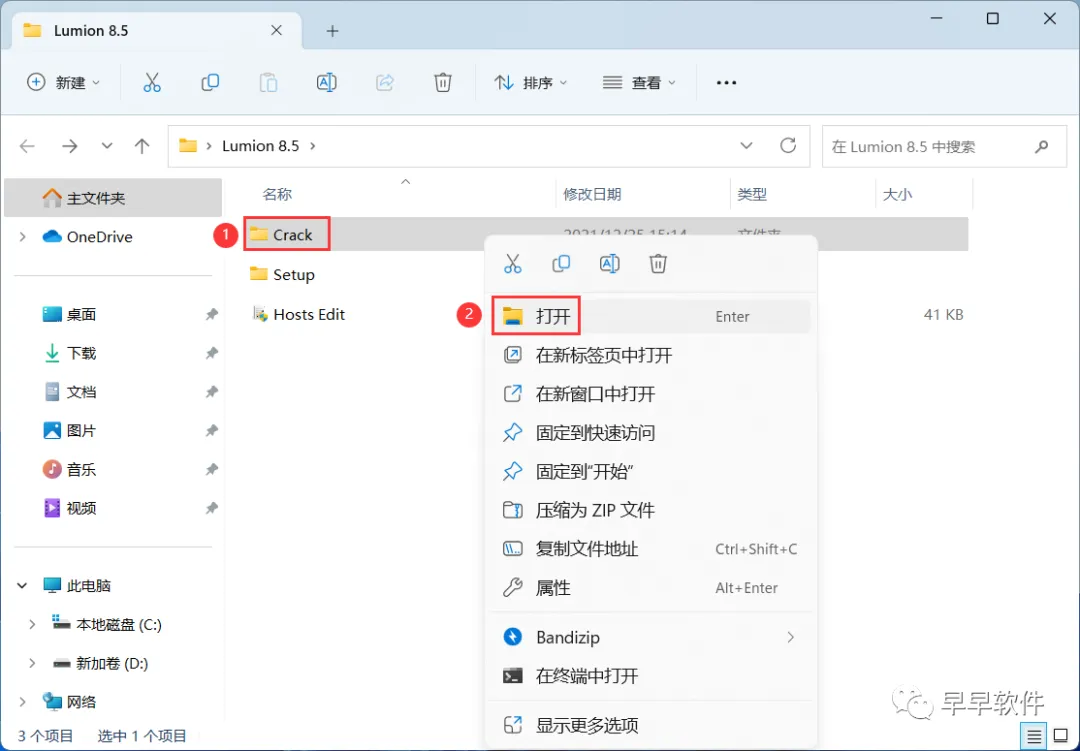Choose 固定到"开始" menu item
1080x751 pixels.
coord(650,472)
